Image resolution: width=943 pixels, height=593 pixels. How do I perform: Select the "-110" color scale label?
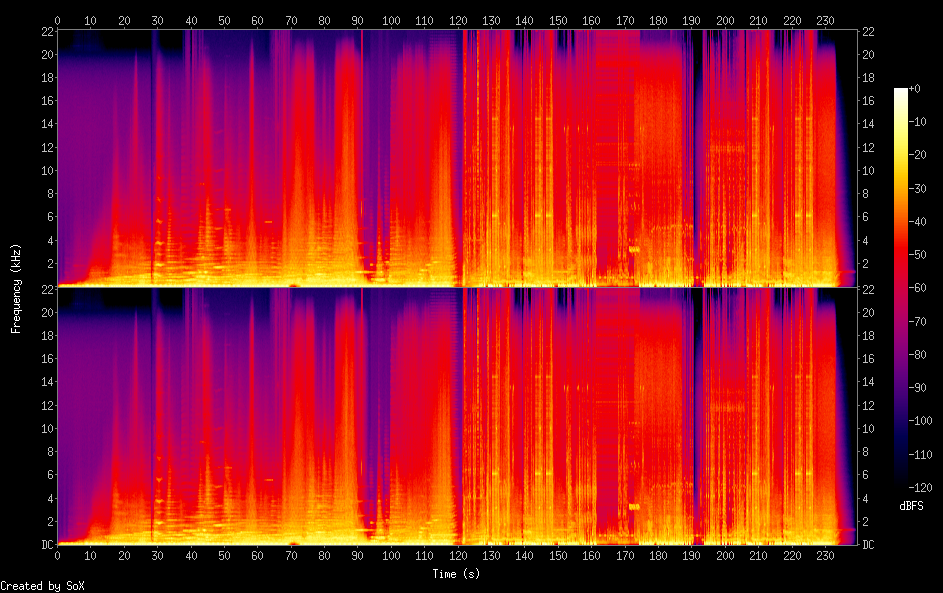pos(921,455)
